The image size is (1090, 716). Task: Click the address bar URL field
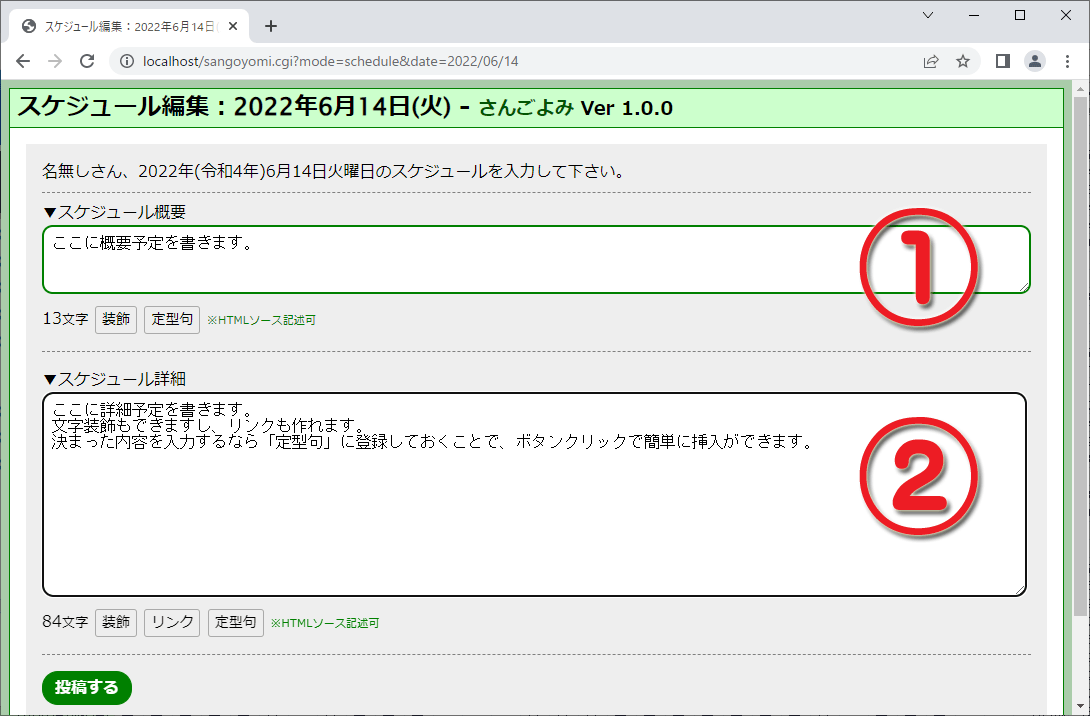330,61
